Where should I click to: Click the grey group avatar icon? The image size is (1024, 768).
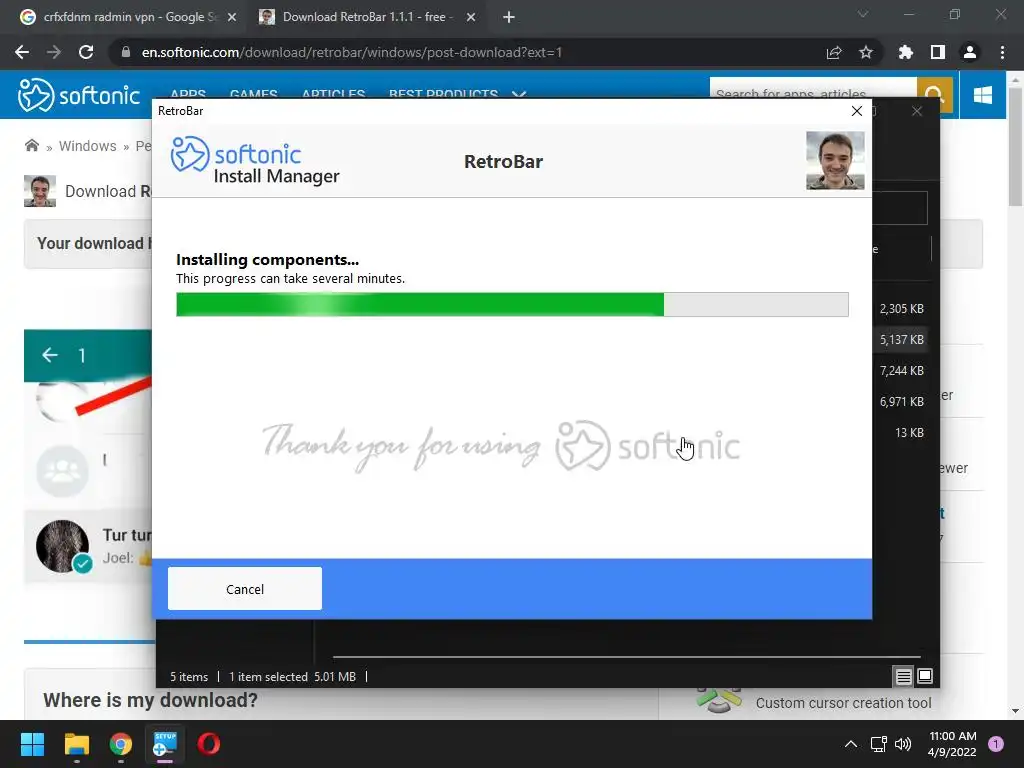pos(63,472)
